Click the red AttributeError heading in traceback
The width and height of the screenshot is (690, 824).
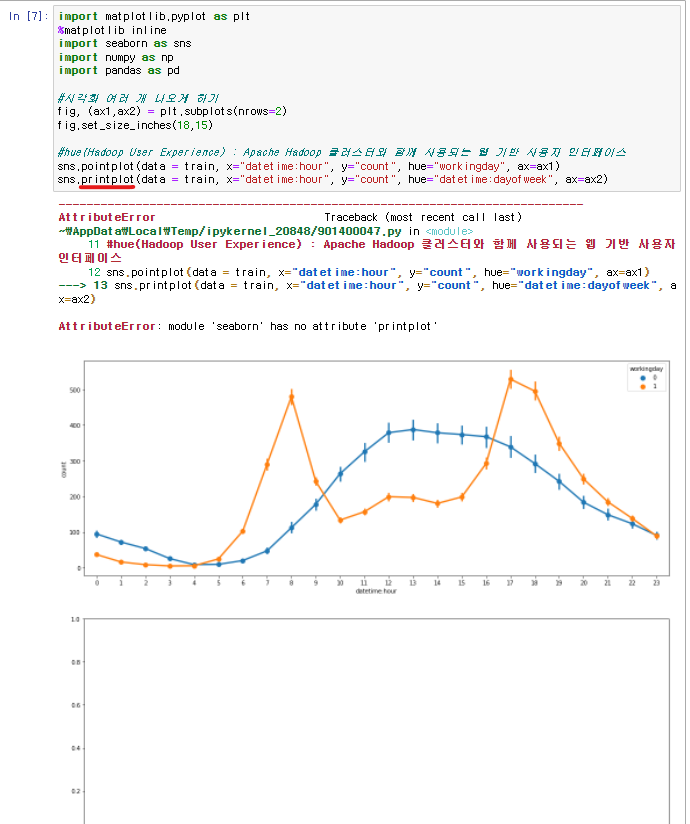click(x=107, y=217)
